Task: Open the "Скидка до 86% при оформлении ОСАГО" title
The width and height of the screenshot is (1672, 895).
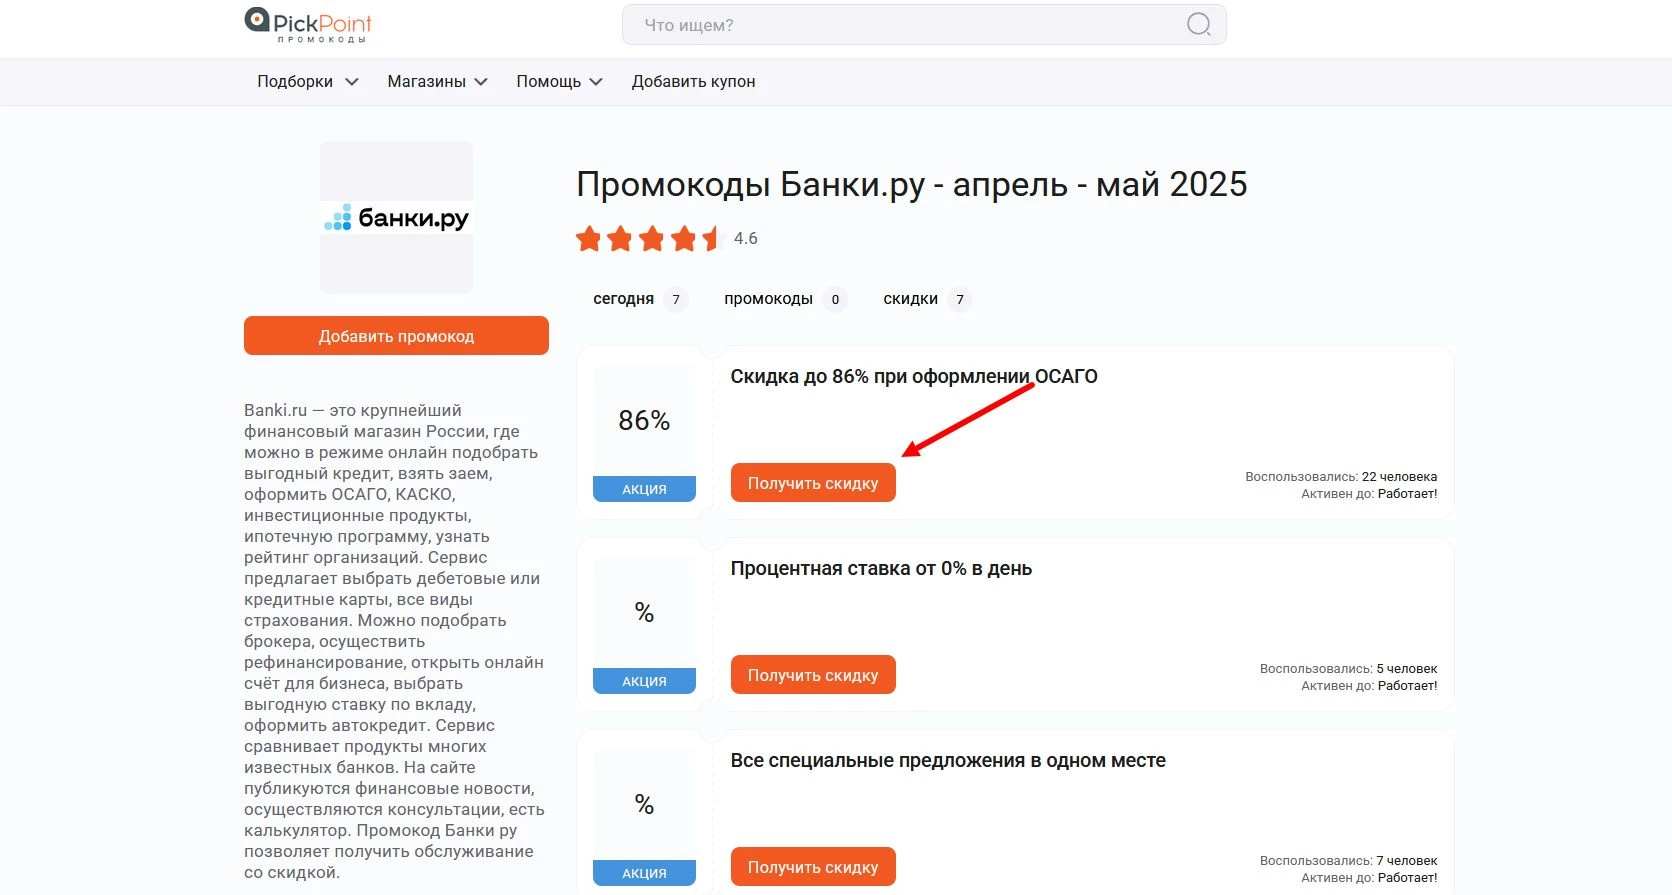Action: click(x=914, y=377)
